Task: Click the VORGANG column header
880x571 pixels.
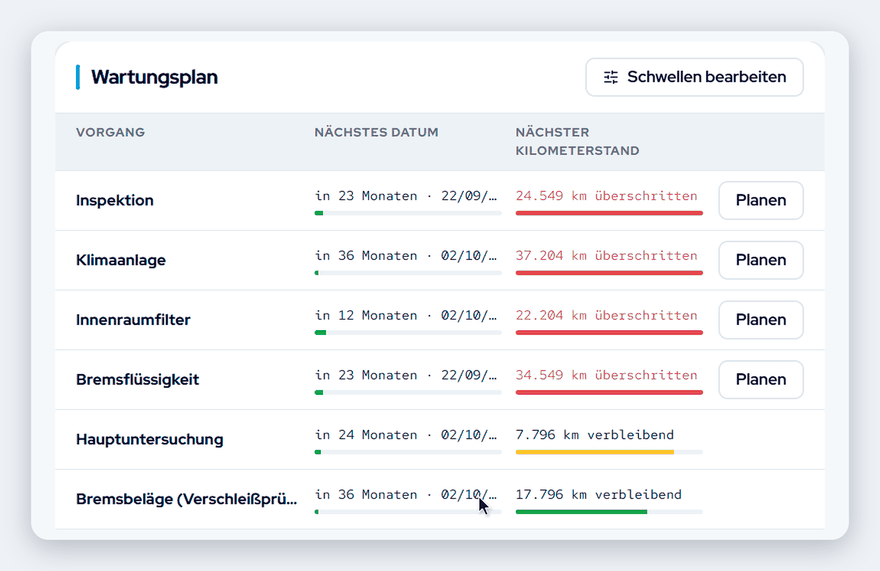Action: tap(111, 133)
